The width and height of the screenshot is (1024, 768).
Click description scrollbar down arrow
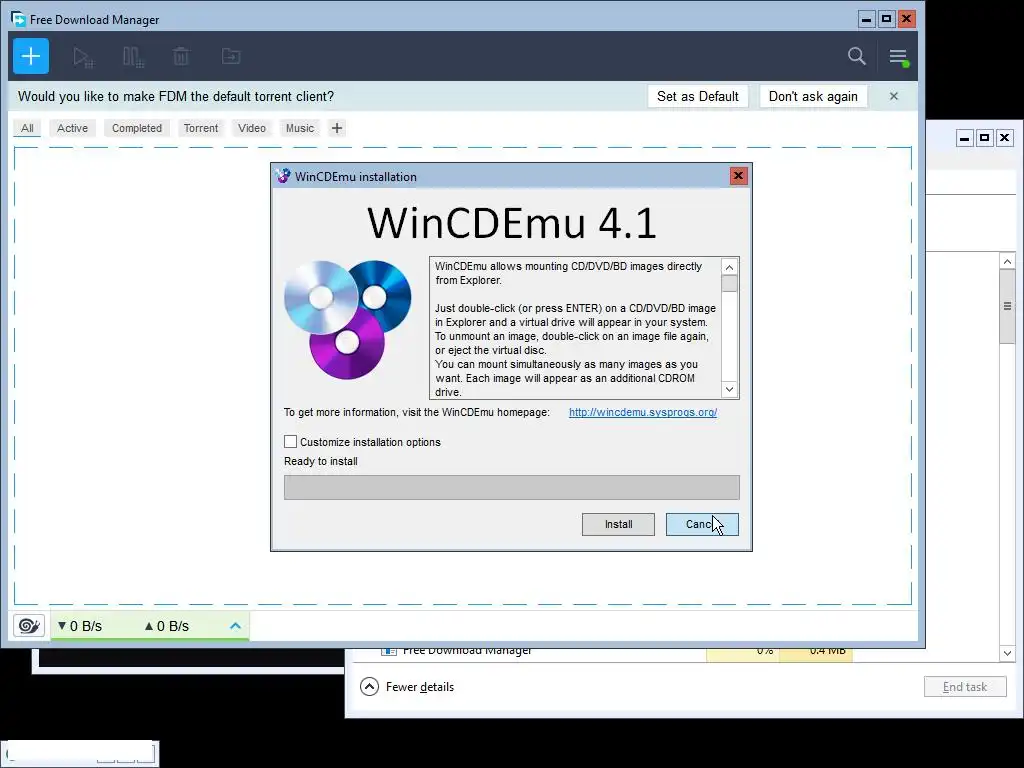[729, 390]
